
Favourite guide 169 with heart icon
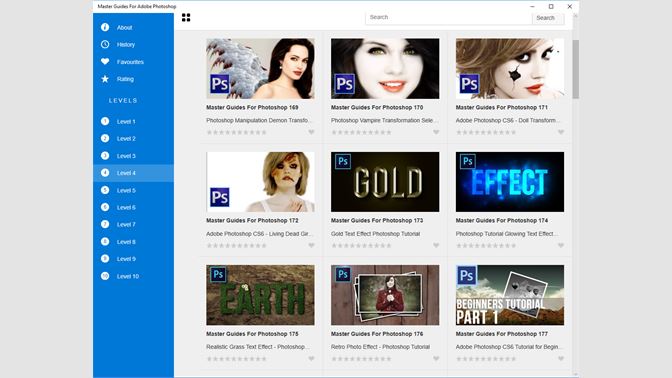point(312,132)
